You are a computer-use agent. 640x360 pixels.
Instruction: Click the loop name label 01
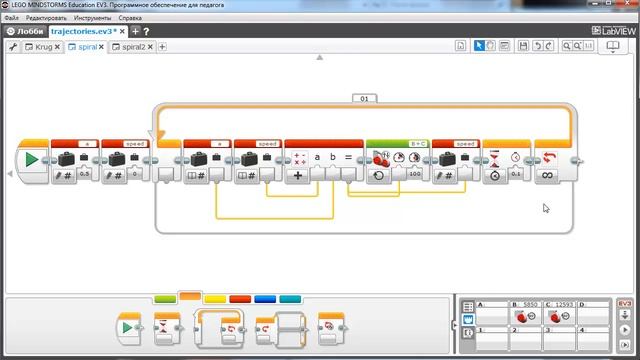click(x=364, y=99)
